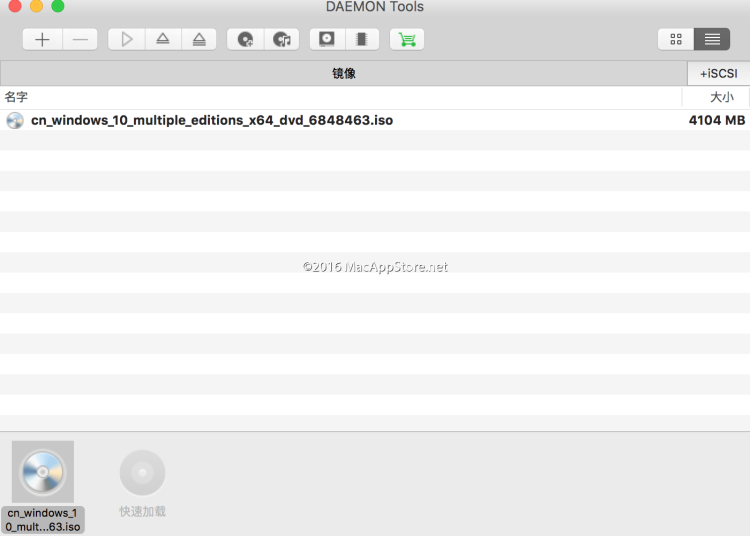Click the 快速加载 quick mount disc

coord(142,474)
